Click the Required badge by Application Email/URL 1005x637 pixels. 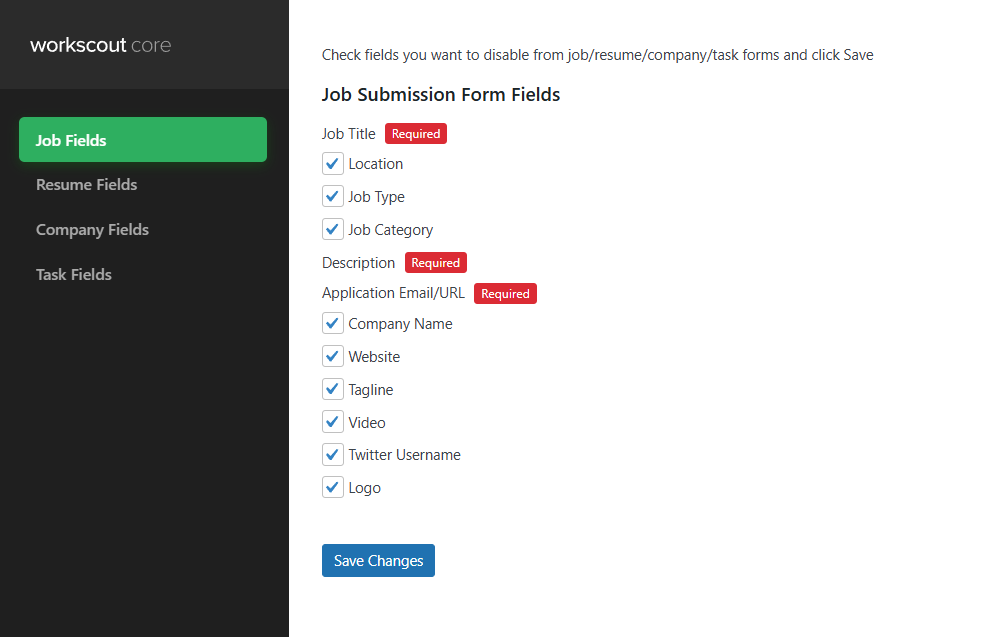coord(505,294)
